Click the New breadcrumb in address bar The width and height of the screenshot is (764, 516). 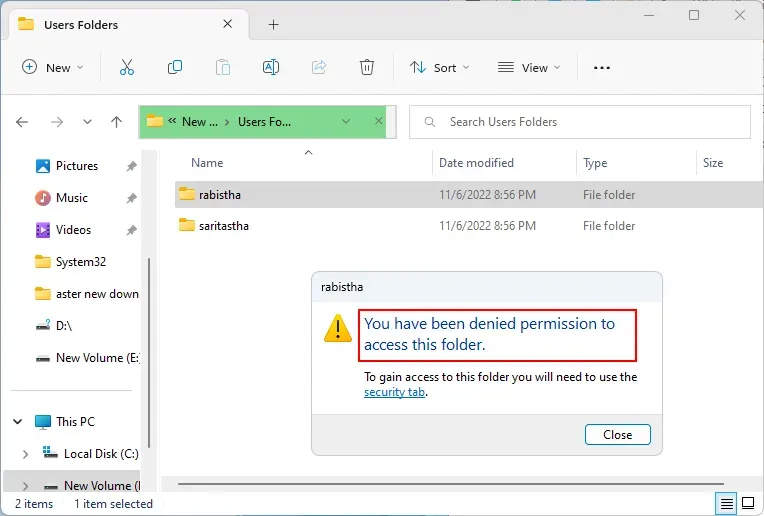point(200,122)
